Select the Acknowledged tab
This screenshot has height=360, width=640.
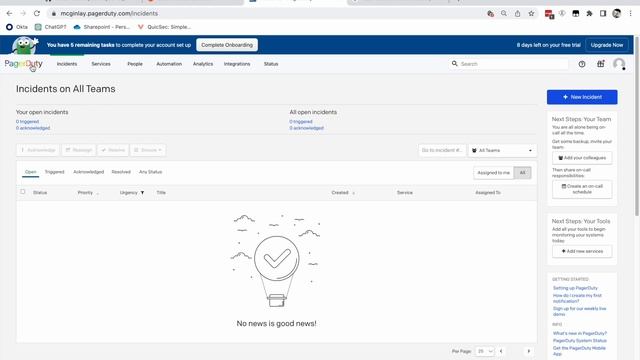89,172
